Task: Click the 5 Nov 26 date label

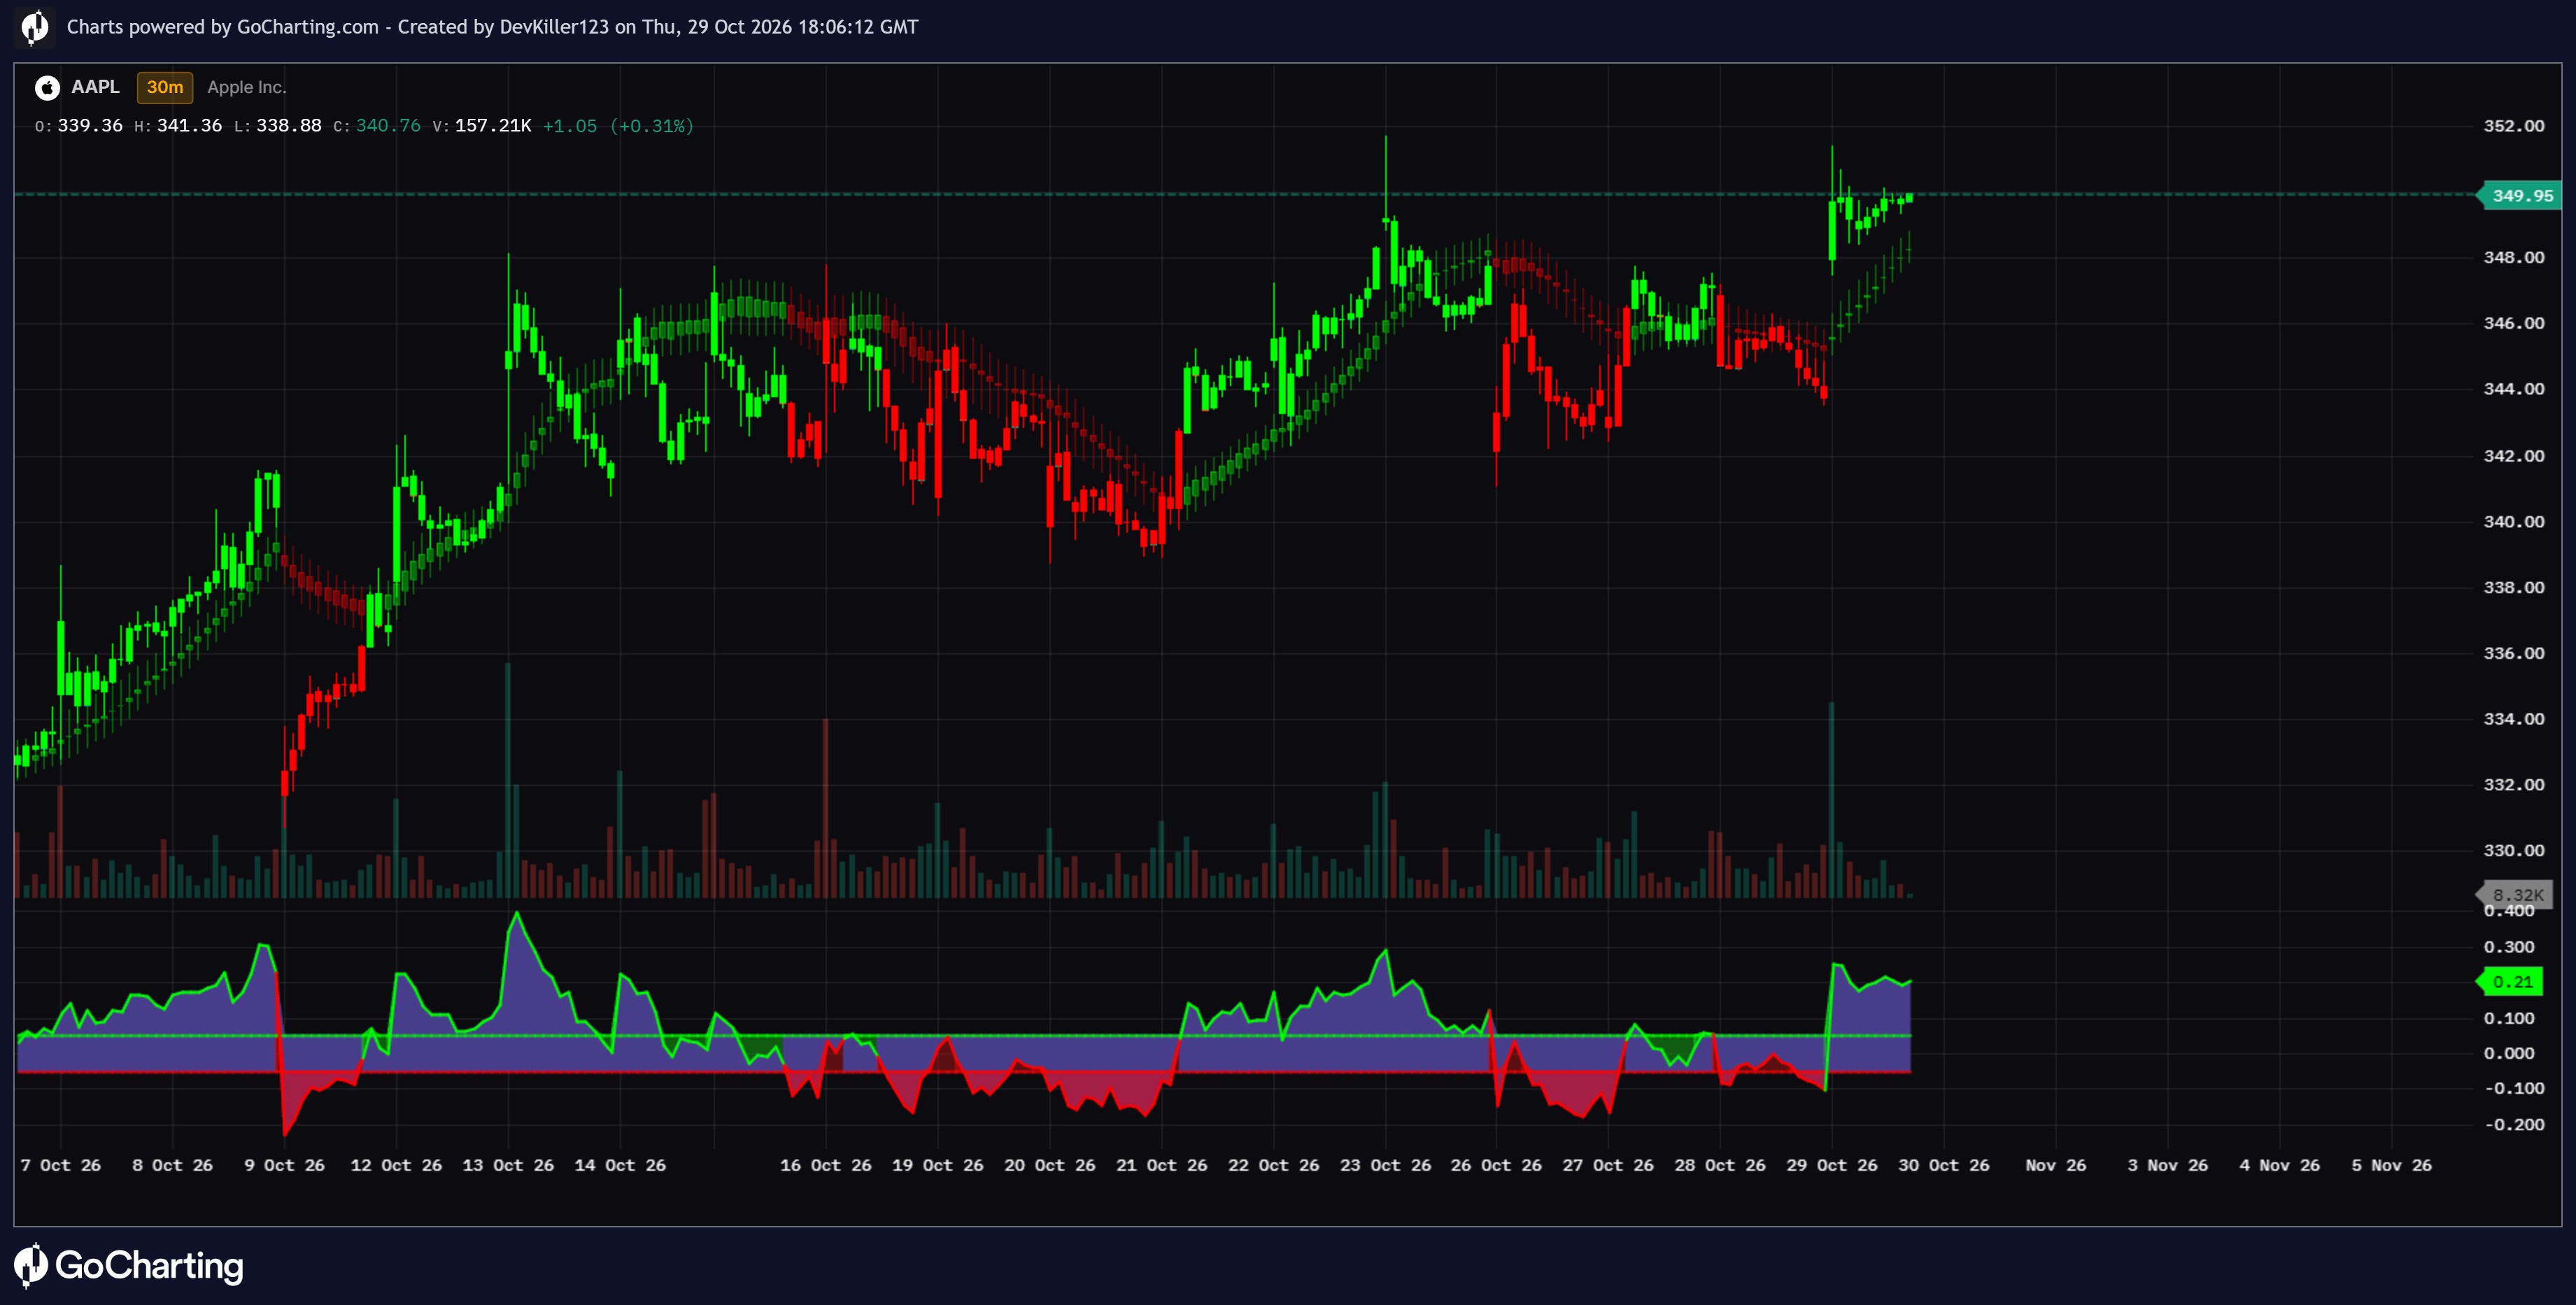Action: (x=2391, y=1166)
